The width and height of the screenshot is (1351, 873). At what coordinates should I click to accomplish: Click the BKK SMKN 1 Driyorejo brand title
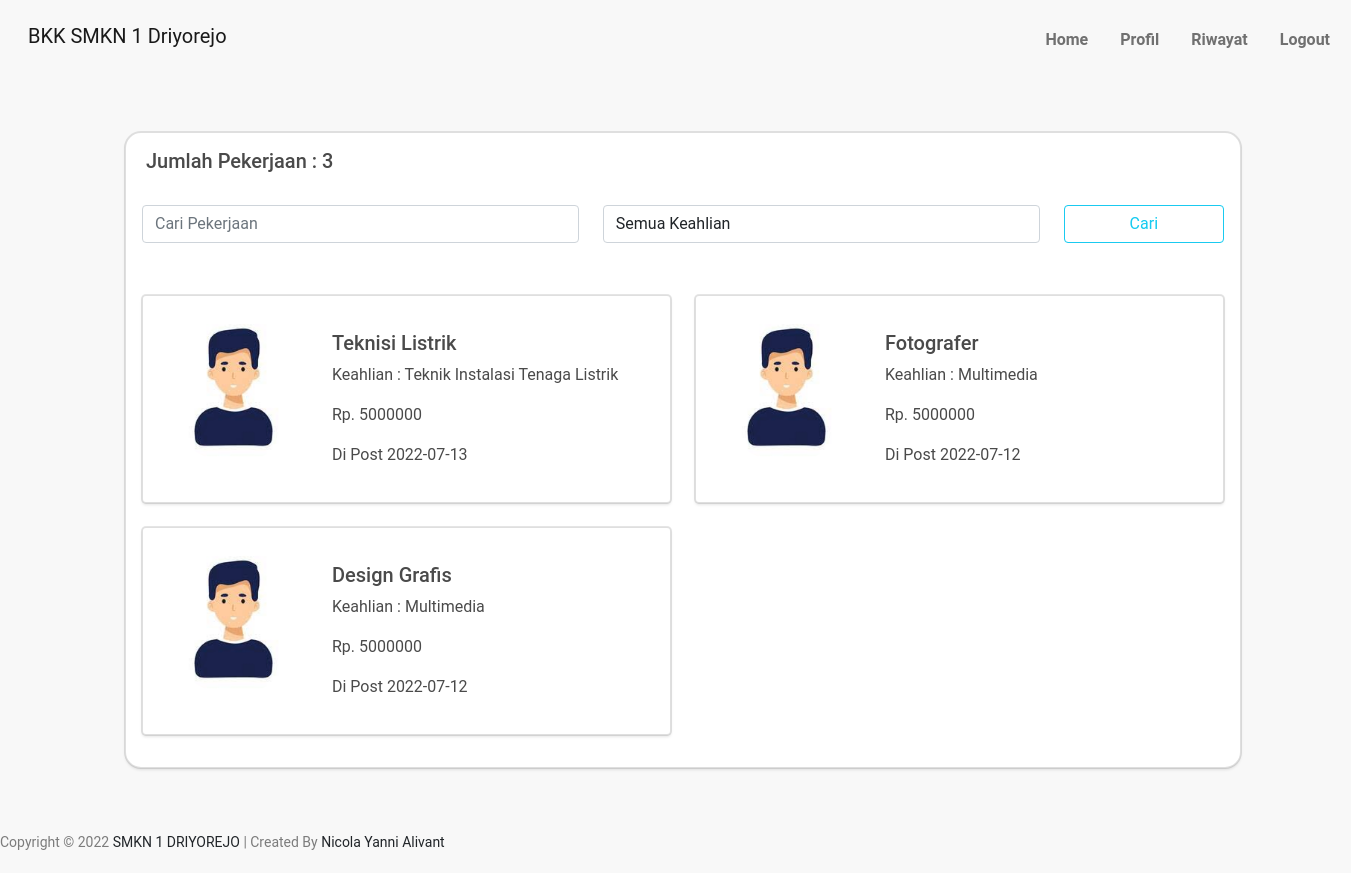pyautogui.click(x=127, y=37)
